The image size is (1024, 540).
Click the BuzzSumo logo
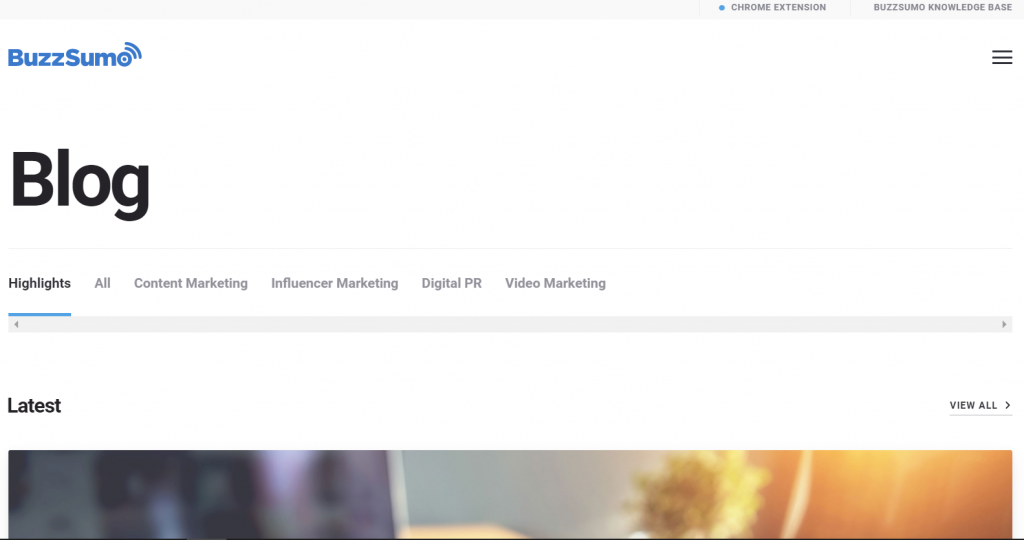(74, 55)
